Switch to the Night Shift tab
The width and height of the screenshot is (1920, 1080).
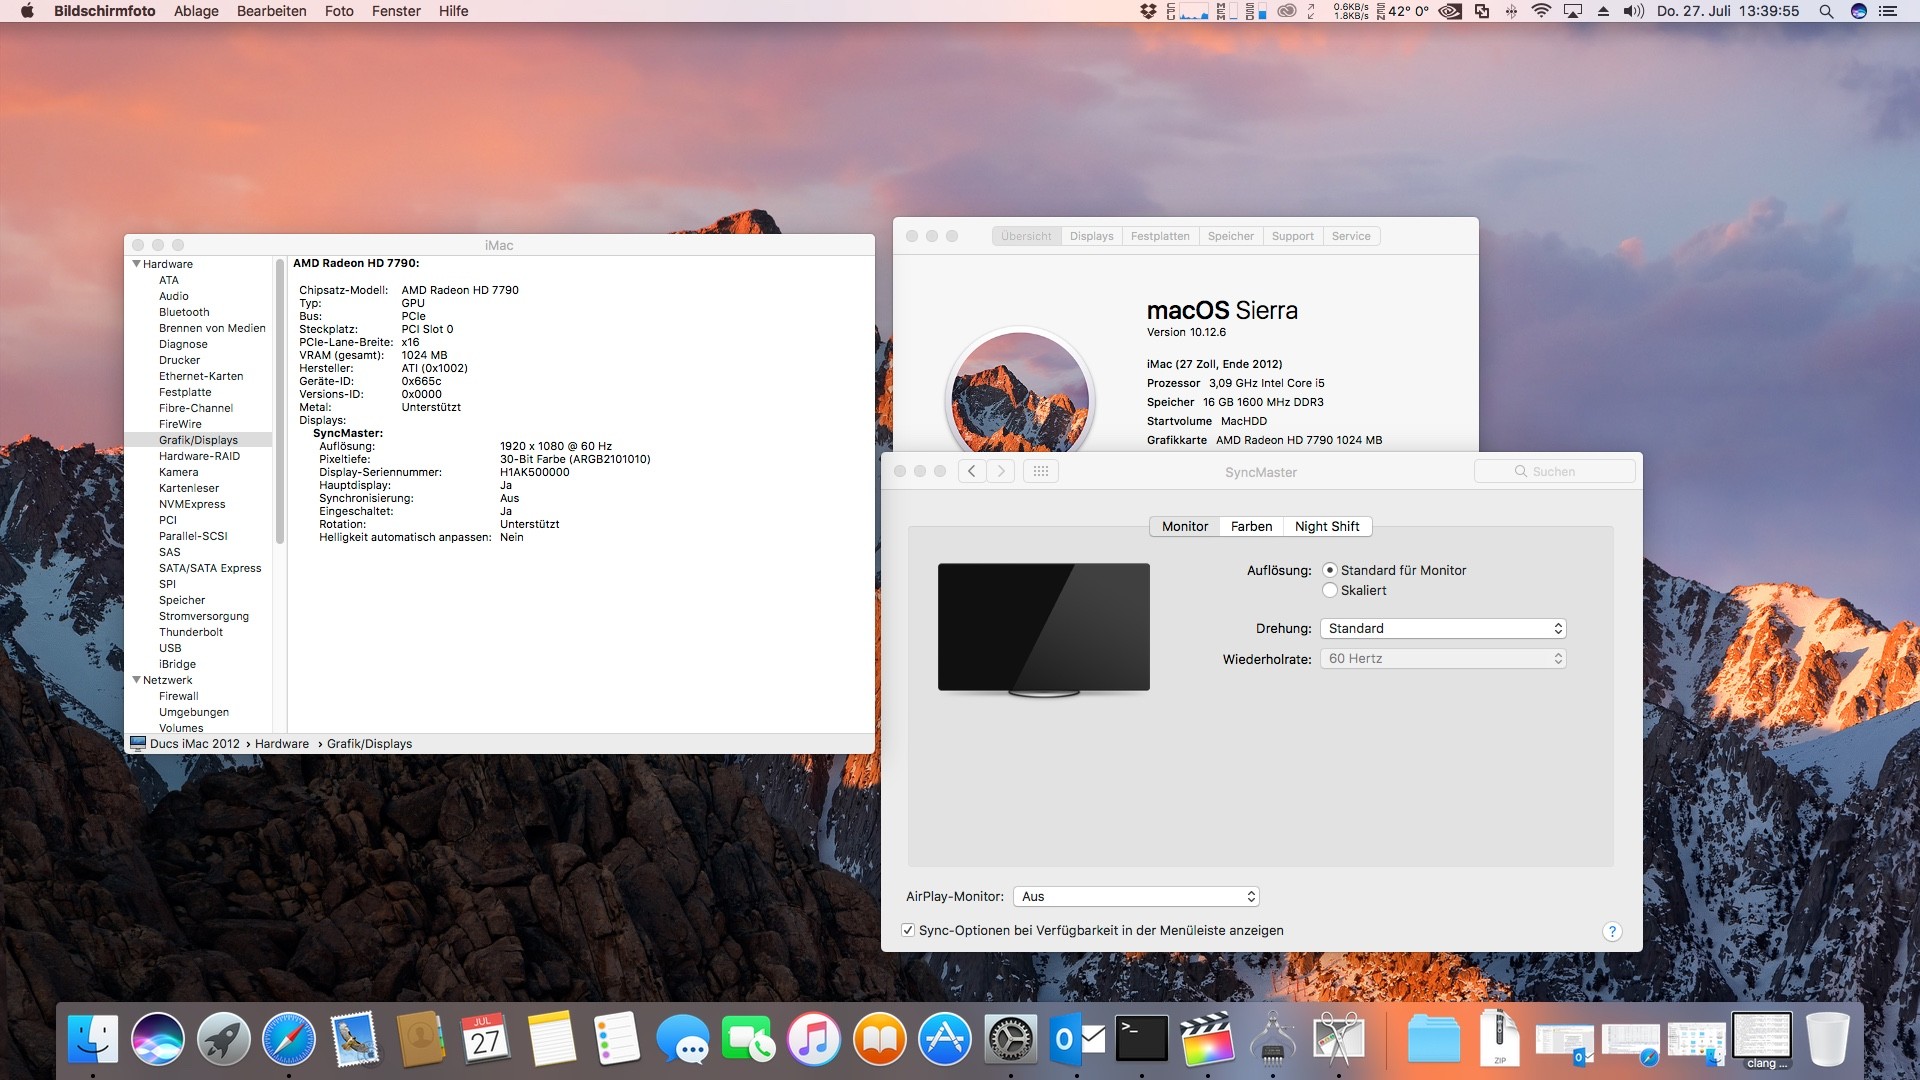[x=1326, y=526]
